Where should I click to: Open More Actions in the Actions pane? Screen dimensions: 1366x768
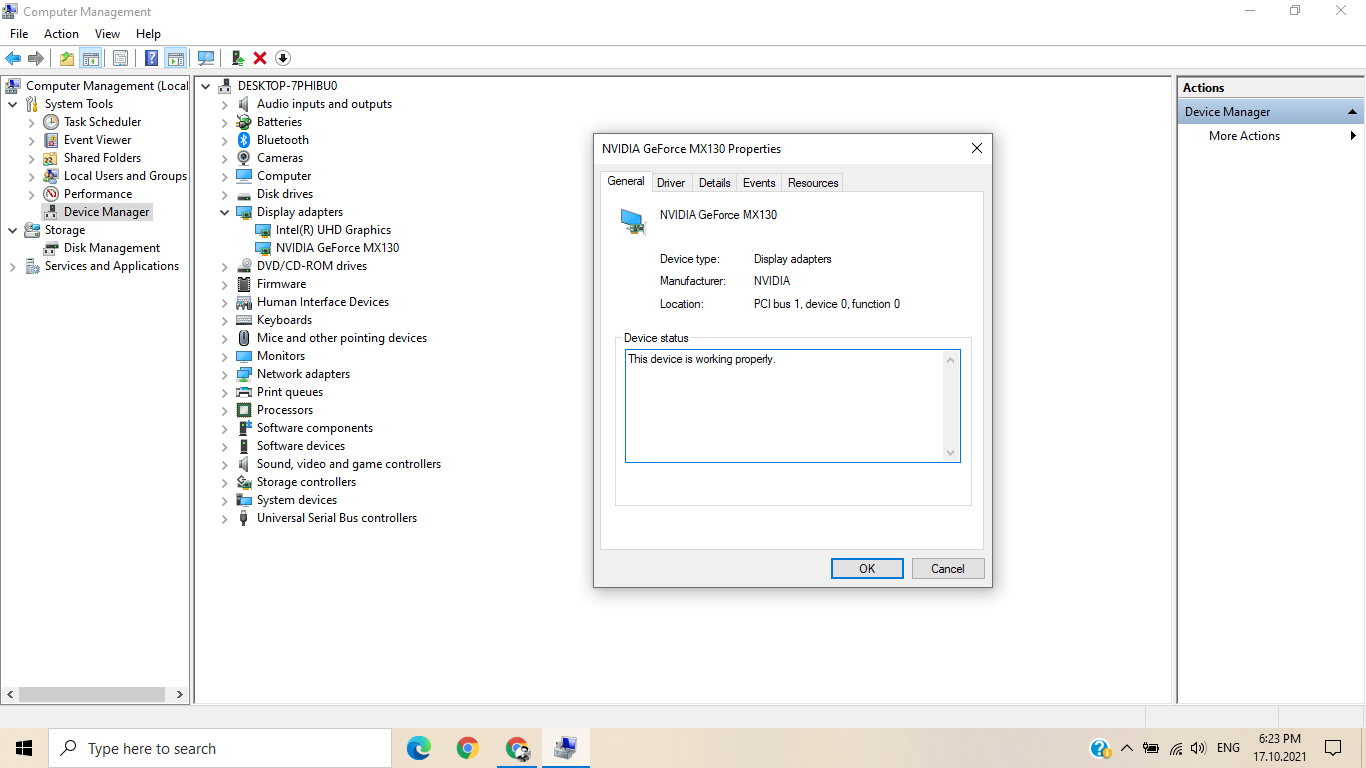1244,136
